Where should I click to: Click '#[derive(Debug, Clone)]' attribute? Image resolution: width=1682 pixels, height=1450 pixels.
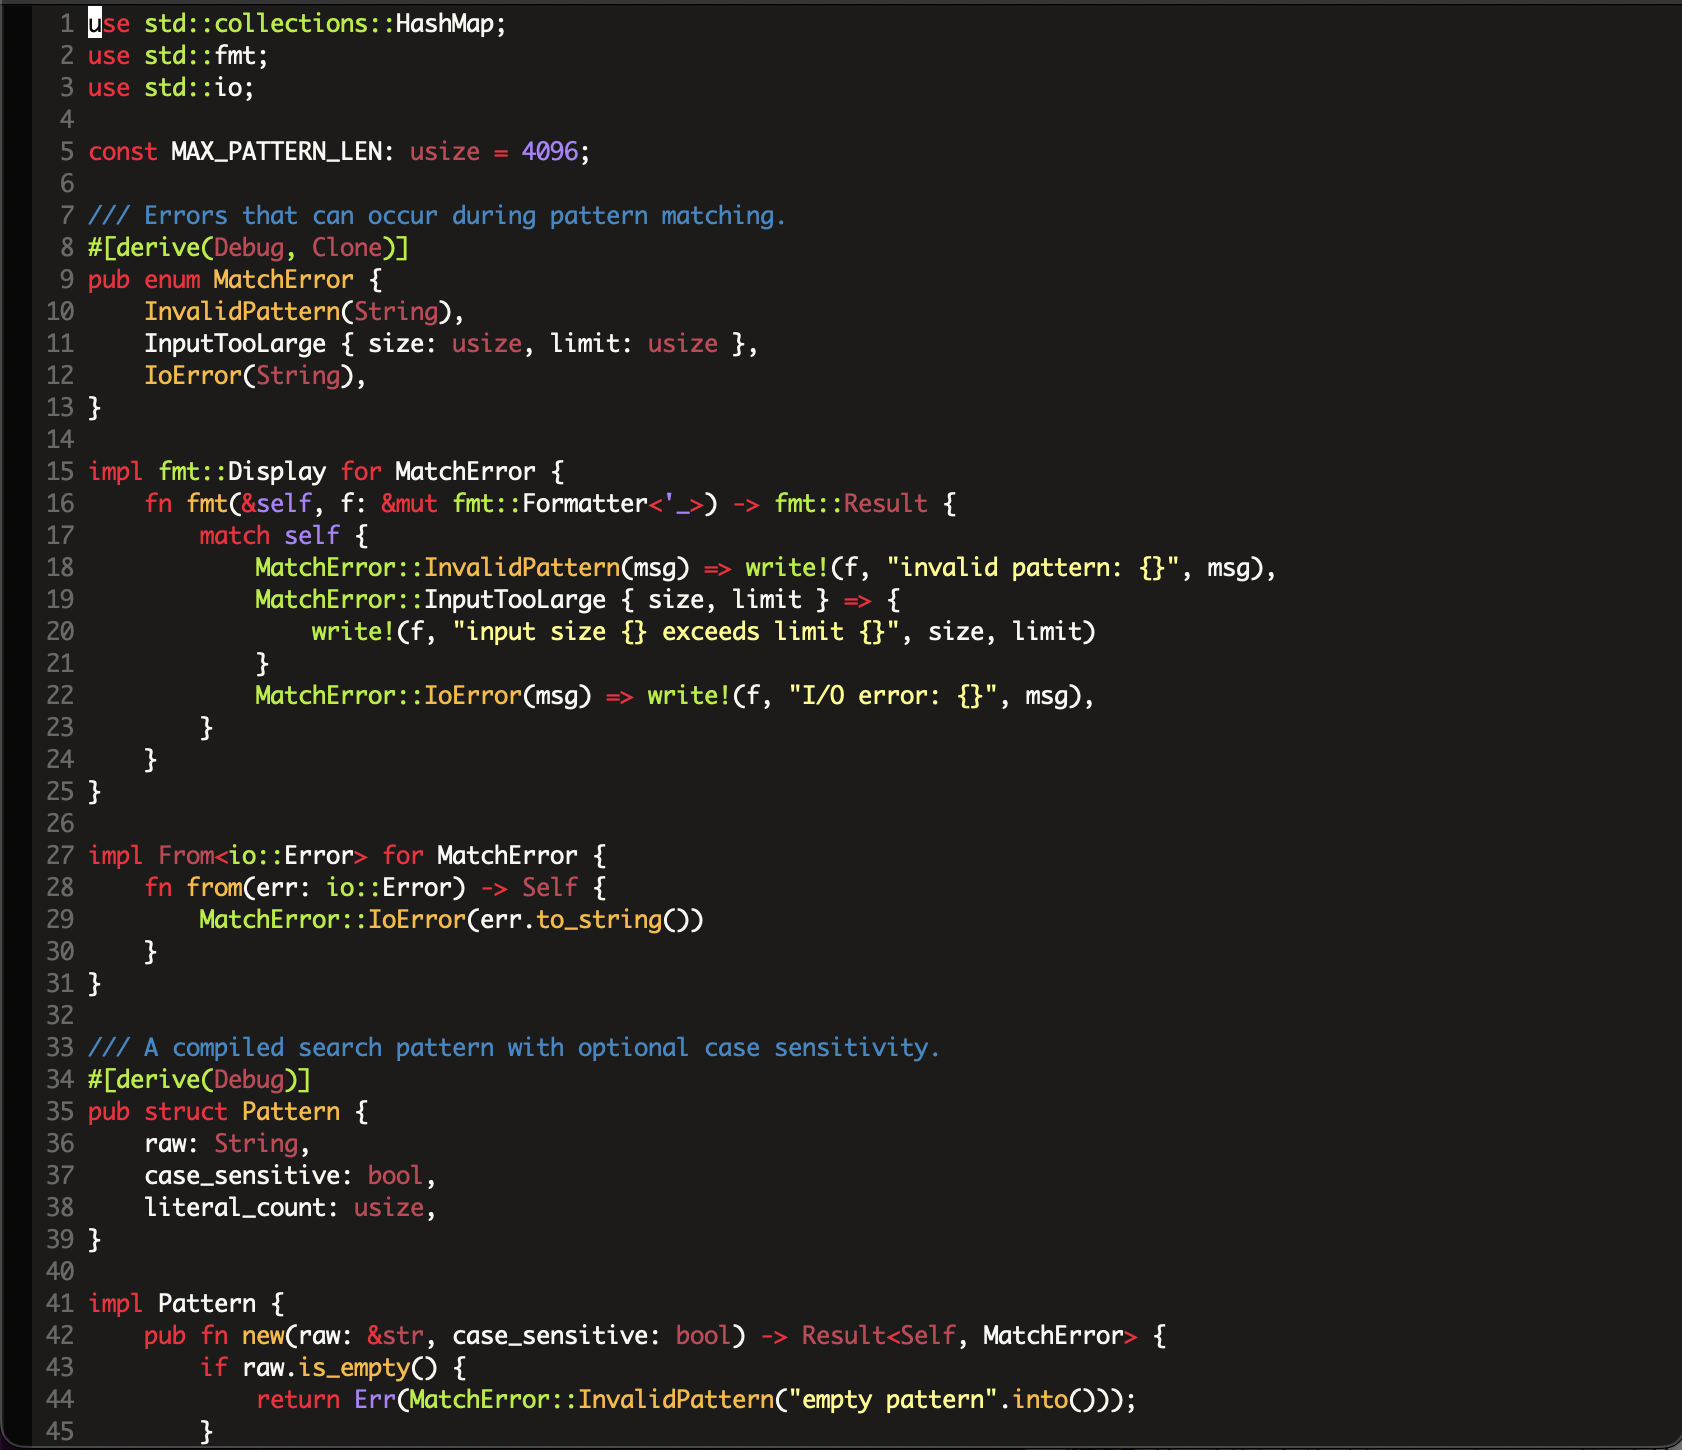click(x=248, y=247)
